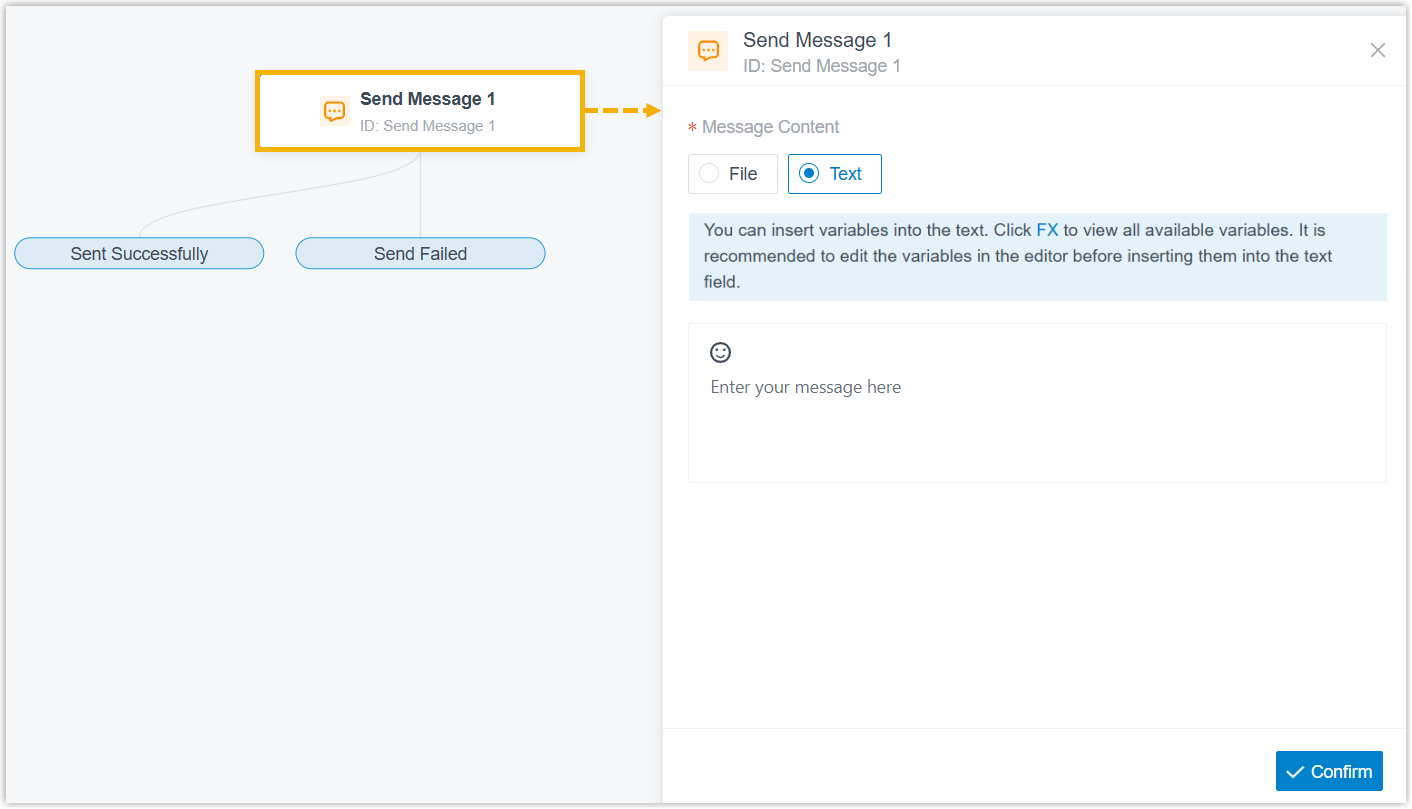
Task: Click the node's ID: Send Message 1 text on the canvas
Action: click(427, 126)
